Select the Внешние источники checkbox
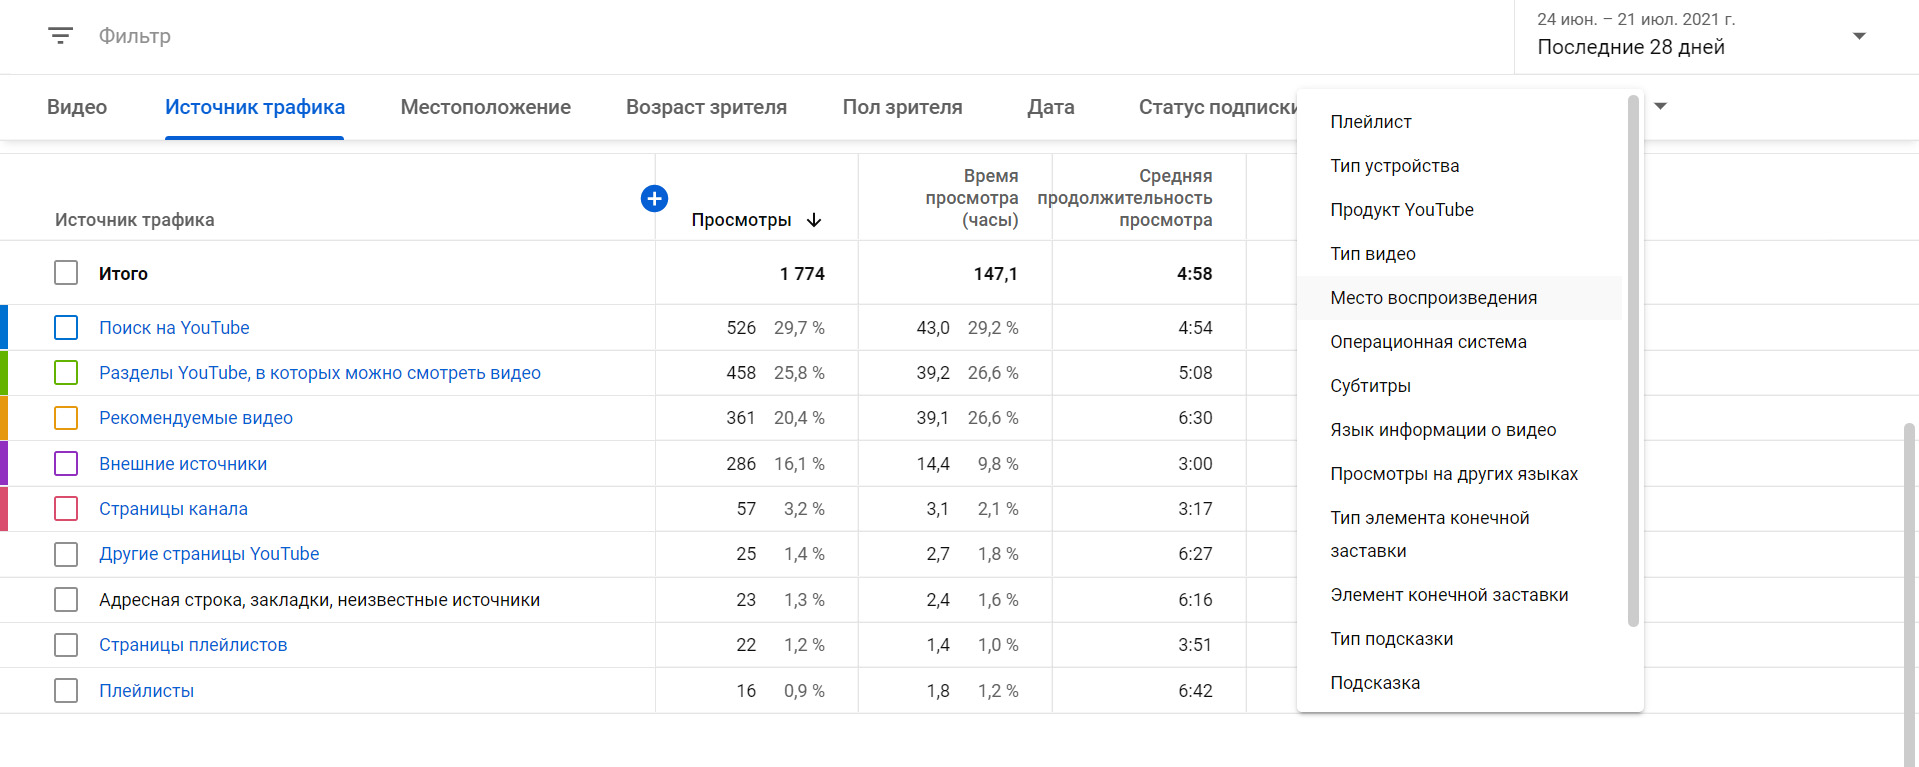1919x767 pixels. click(x=66, y=464)
